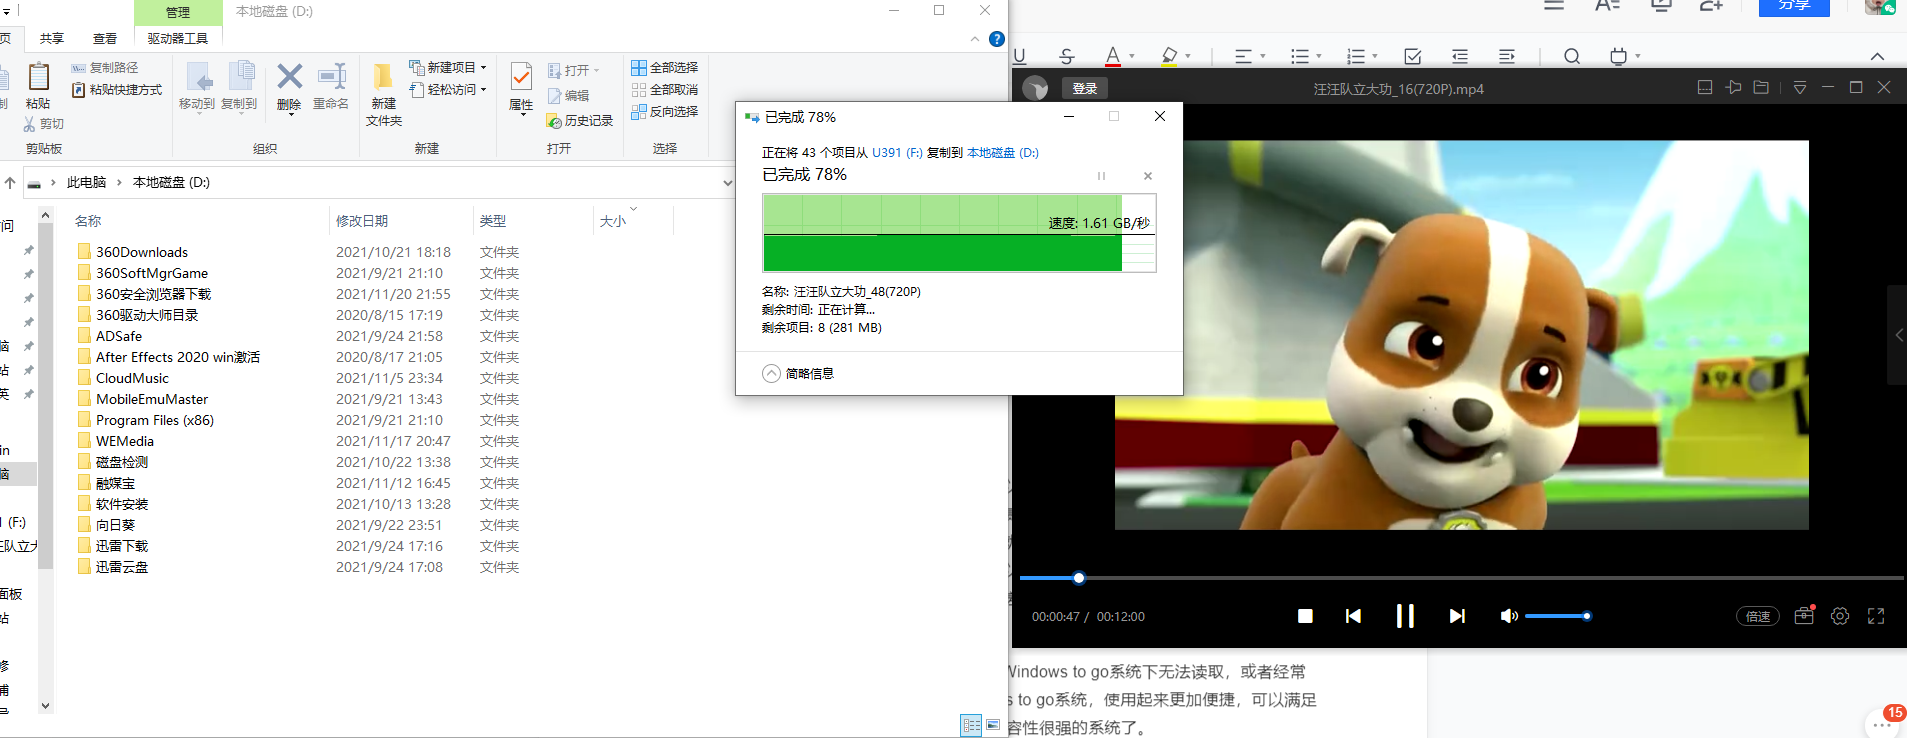Click Paste shortcut in Explorer ribbon
This screenshot has width=1907, height=738.
pyautogui.click(x=117, y=90)
